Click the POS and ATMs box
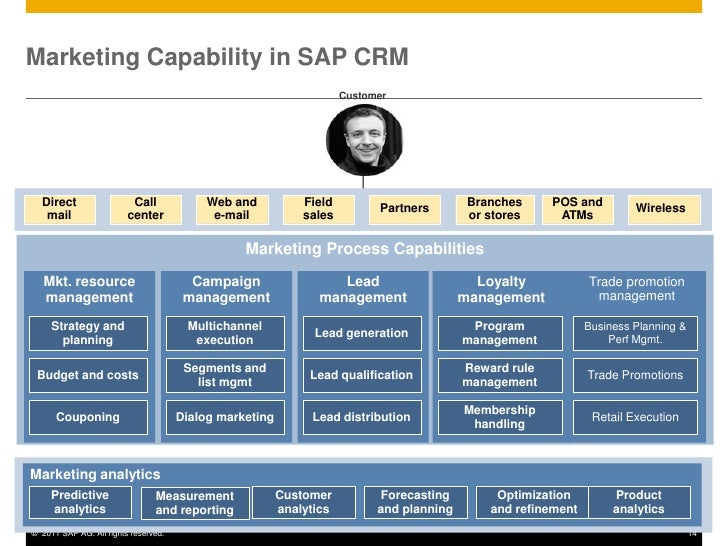Image resolution: width=728 pixels, height=546 pixels. click(x=578, y=209)
